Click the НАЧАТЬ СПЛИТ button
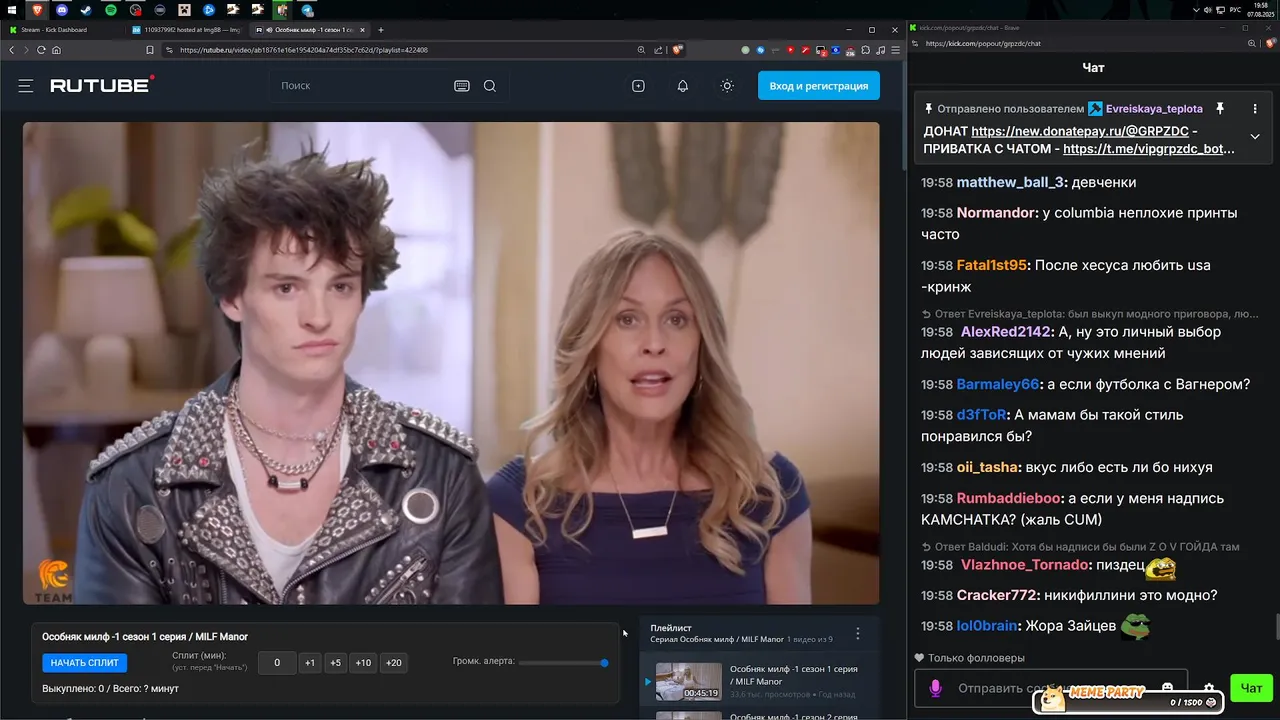The image size is (1280, 720). coord(85,663)
